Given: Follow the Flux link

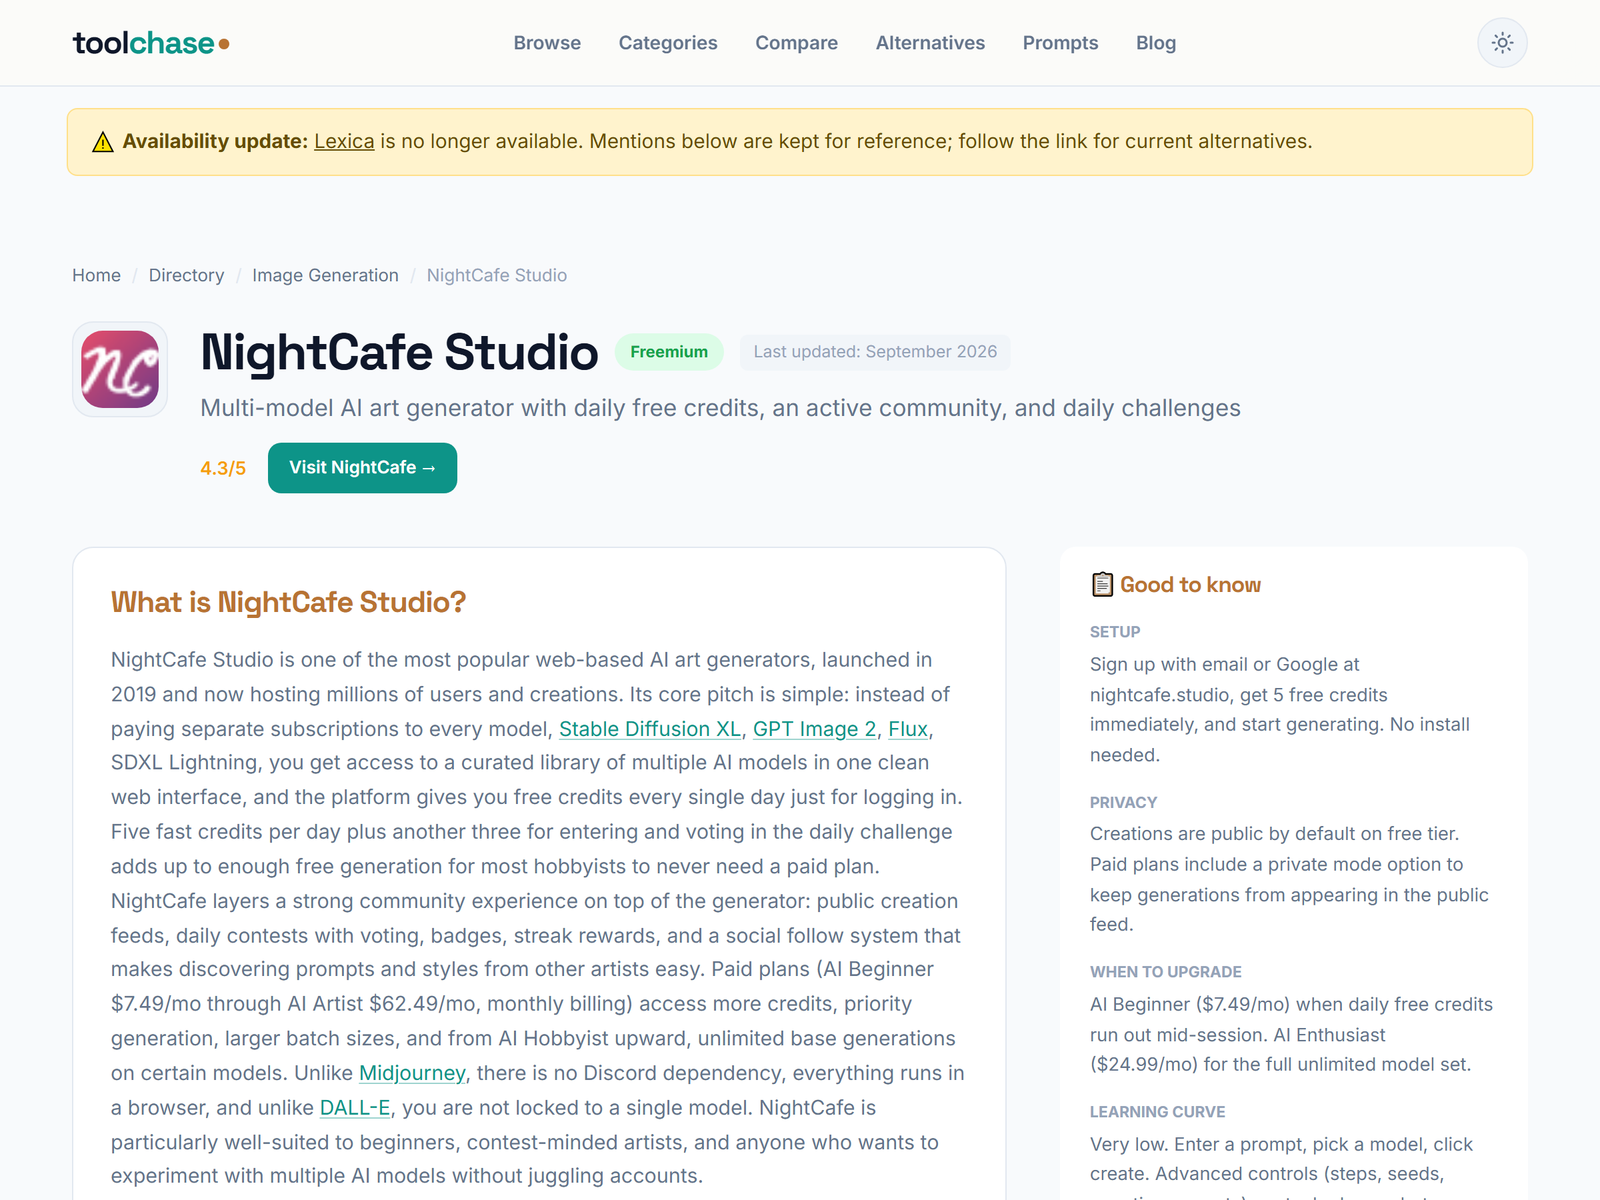Looking at the screenshot, I should pos(908,729).
